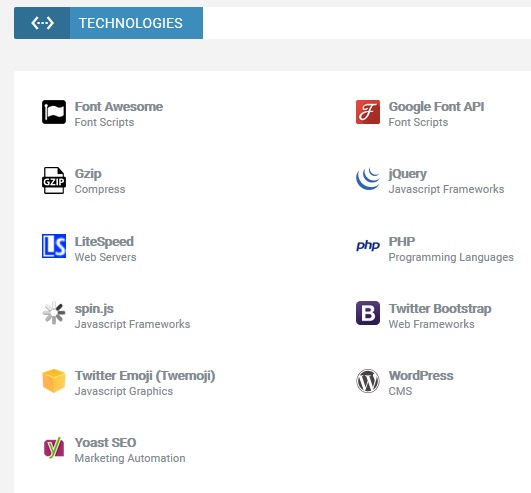This screenshot has width=531, height=493.
Task: Click the code arrows icon in header
Action: (x=42, y=23)
